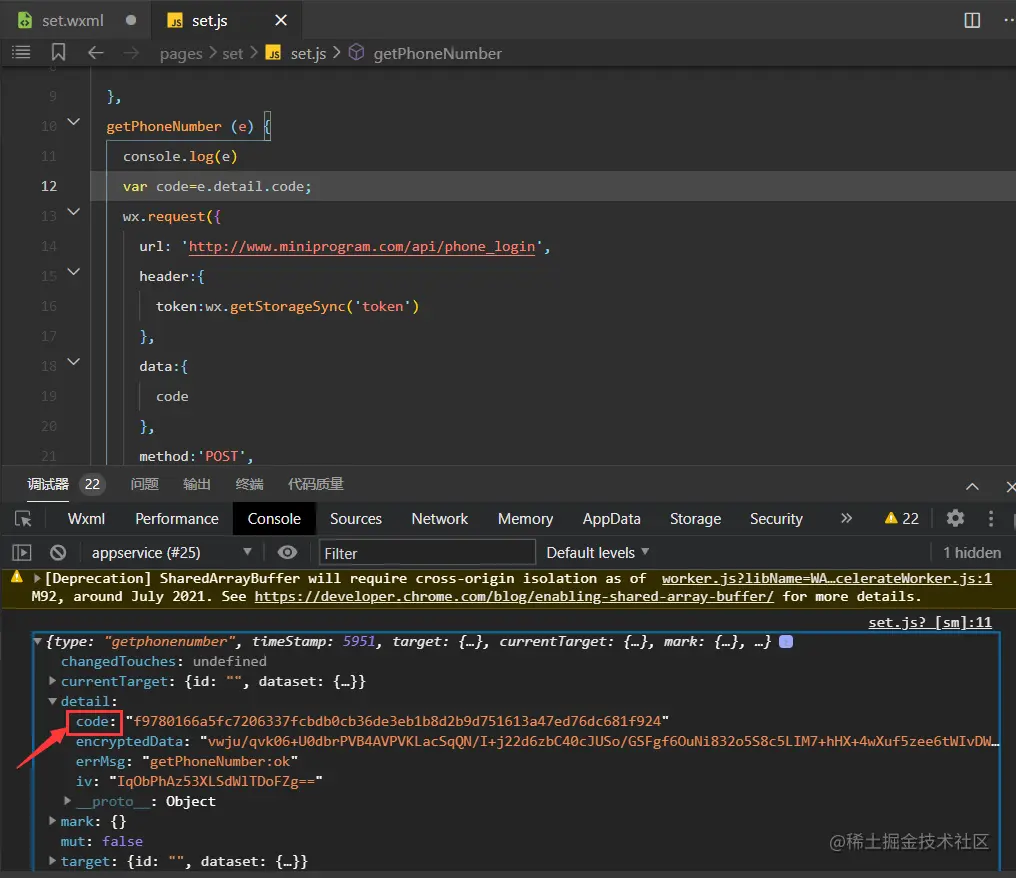Click the split editor icon
Image resolution: width=1016 pixels, height=878 pixels.
972,20
